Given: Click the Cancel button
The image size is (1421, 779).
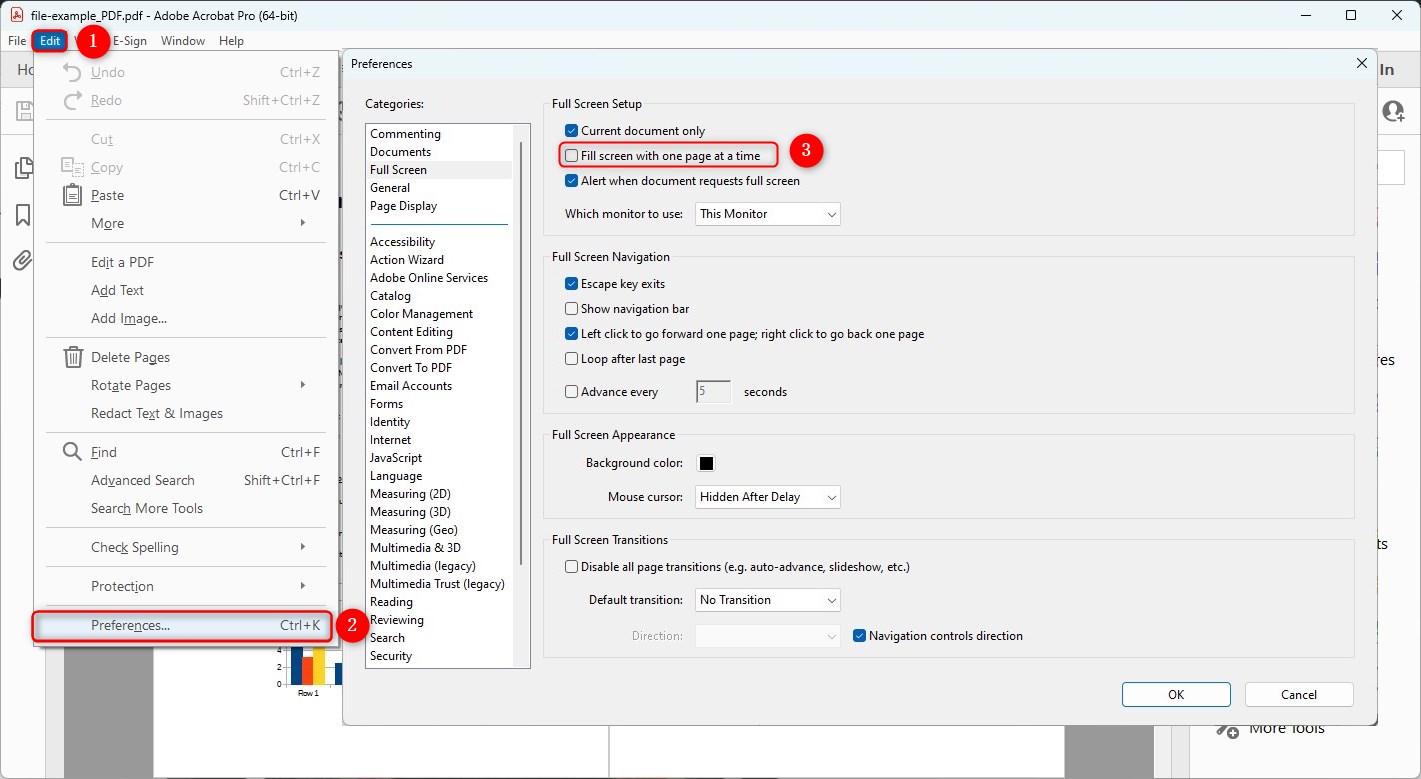Looking at the screenshot, I should (1298, 694).
